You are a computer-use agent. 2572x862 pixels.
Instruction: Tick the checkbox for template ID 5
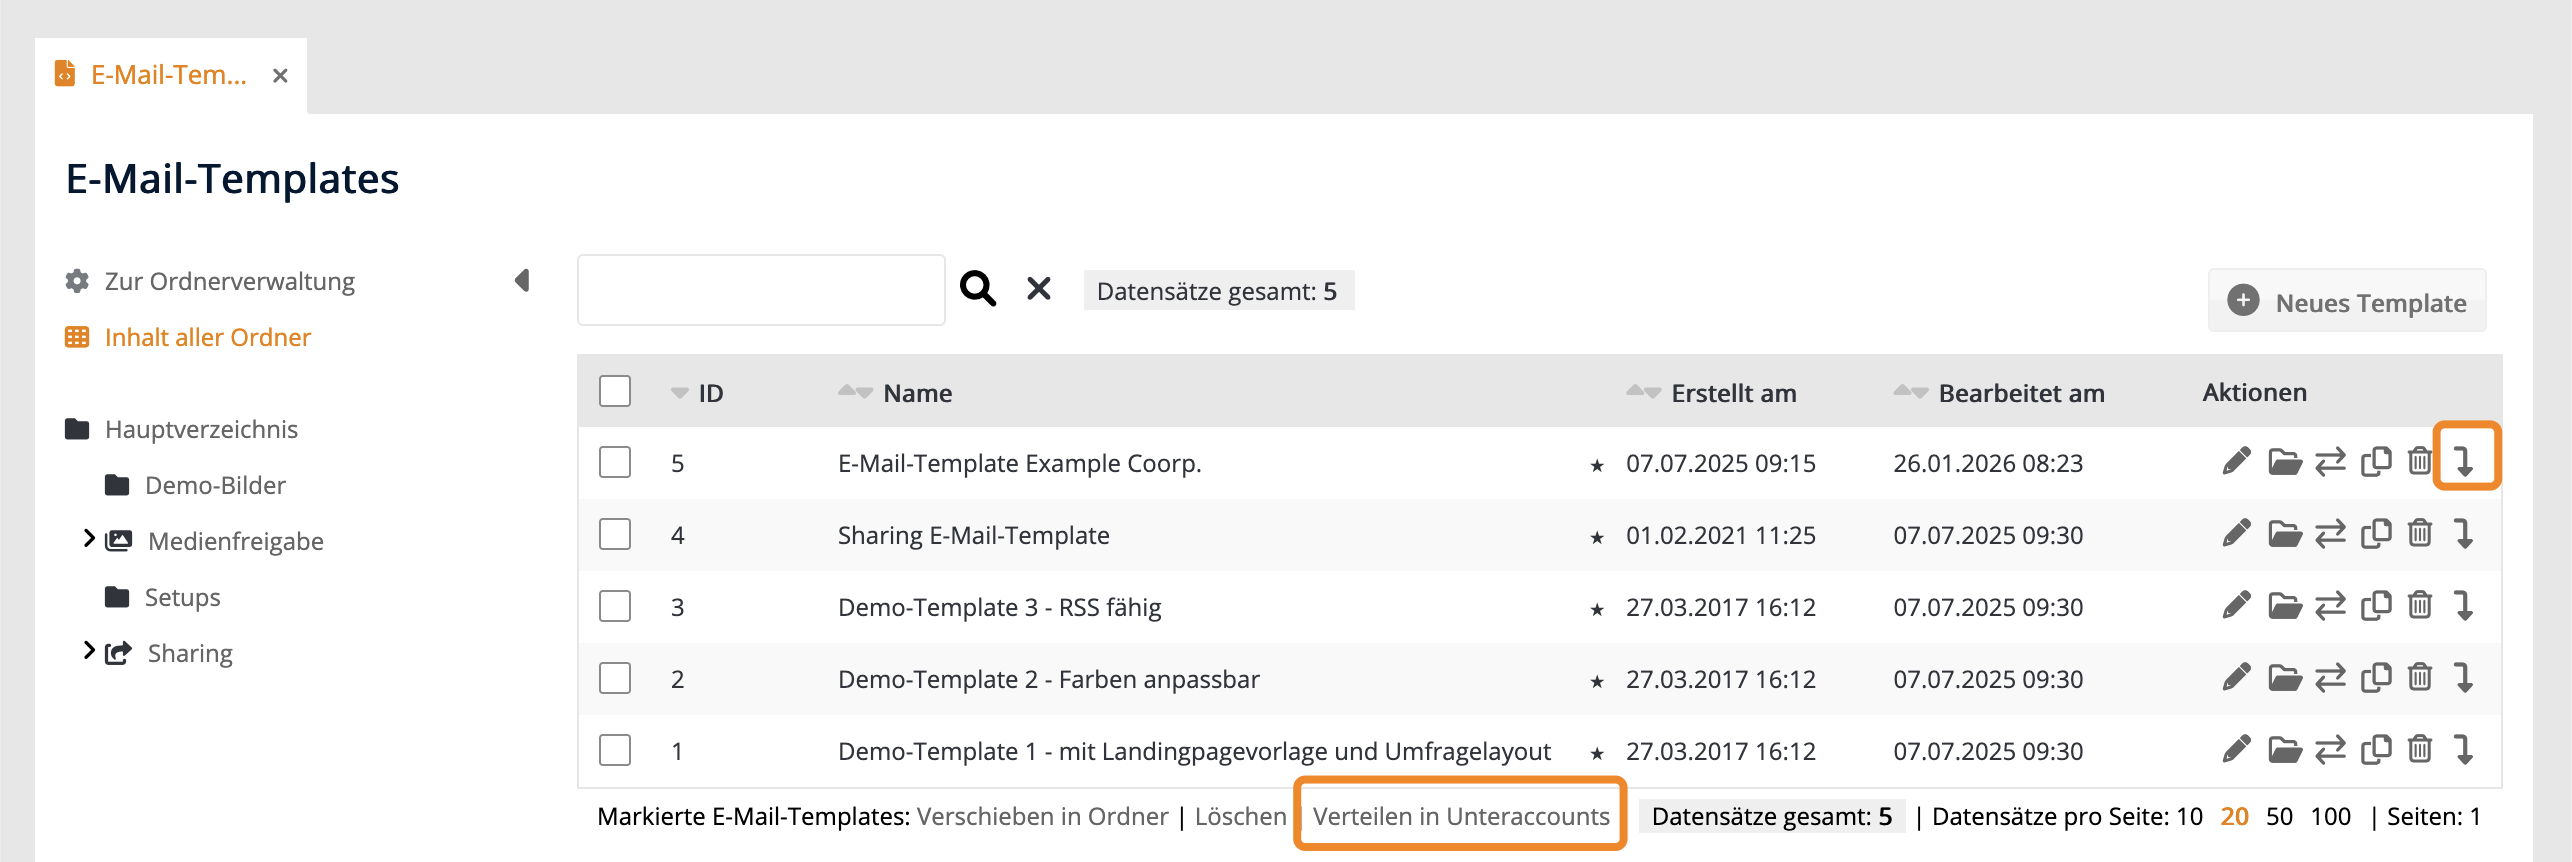point(615,462)
